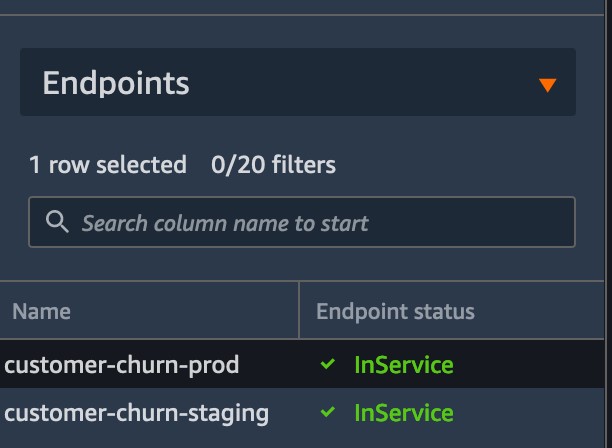Screen dimensions: 612x448
Task: Click the green checkmark for customer-churn-staging
Action: (327, 411)
